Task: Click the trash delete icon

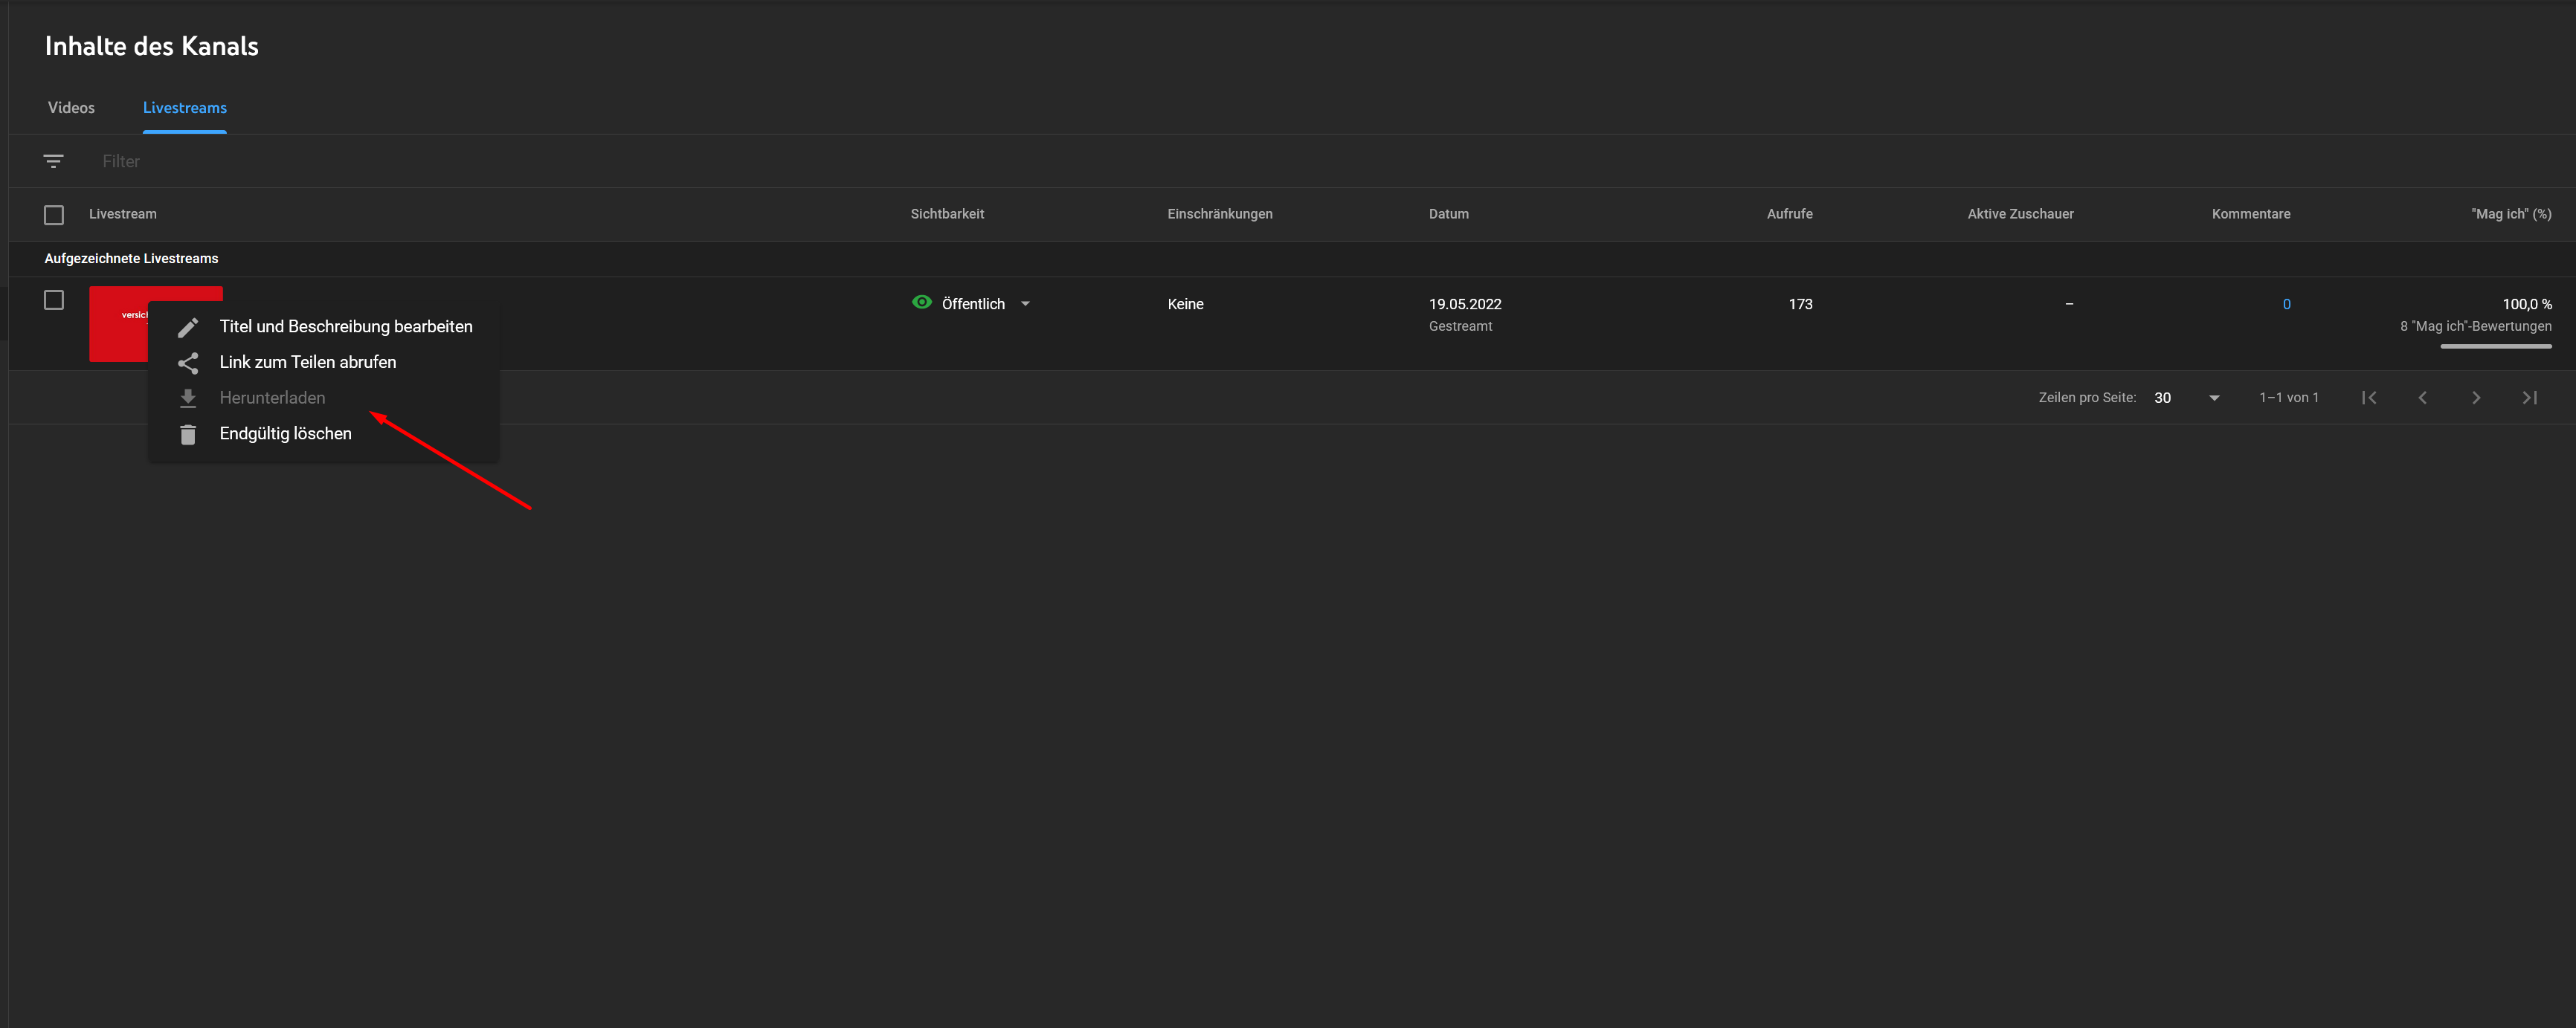Action: 187,434
